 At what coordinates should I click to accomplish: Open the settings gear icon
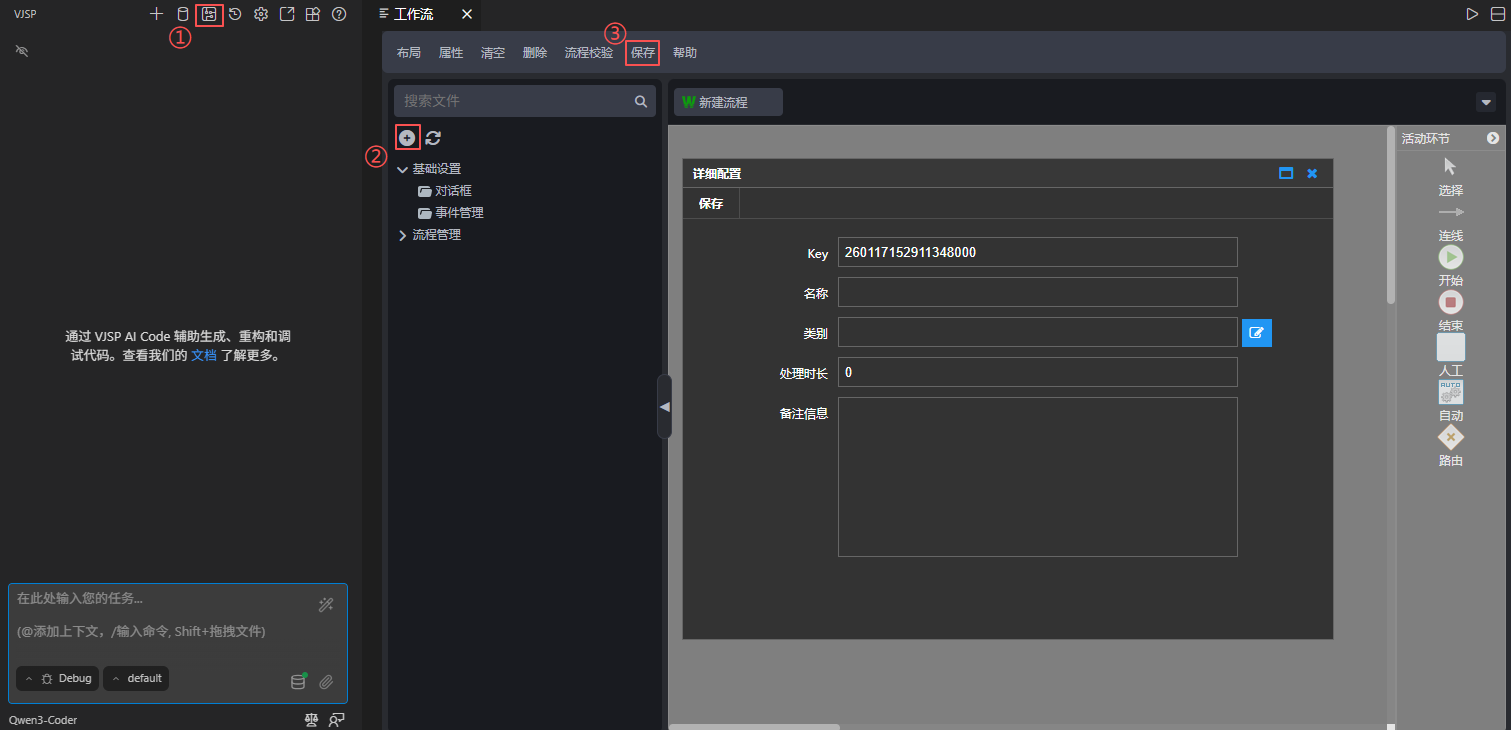point(261,14)
